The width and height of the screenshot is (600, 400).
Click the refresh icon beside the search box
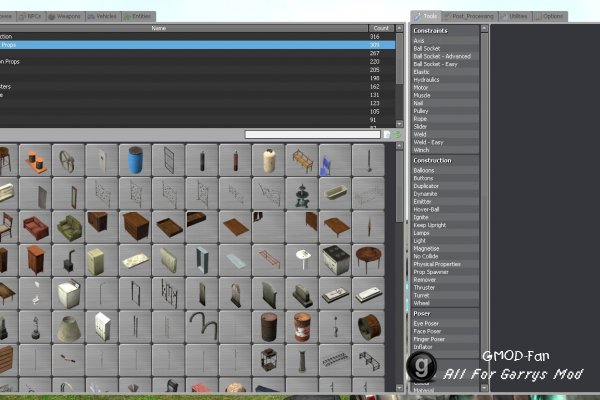point(398,134)
